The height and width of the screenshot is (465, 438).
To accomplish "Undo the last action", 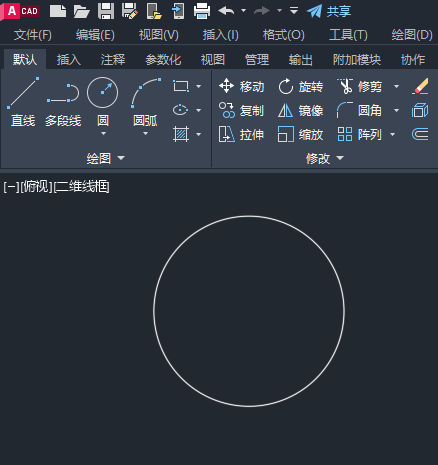I will pos(226,11).
